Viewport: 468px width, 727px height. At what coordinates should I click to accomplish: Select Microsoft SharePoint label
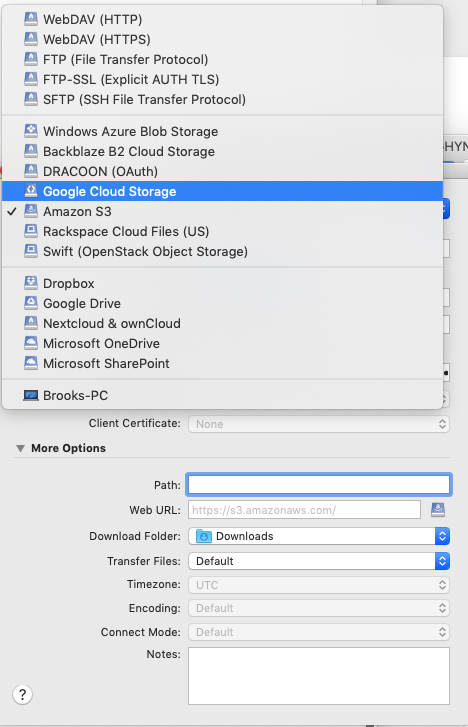(106, 363)
